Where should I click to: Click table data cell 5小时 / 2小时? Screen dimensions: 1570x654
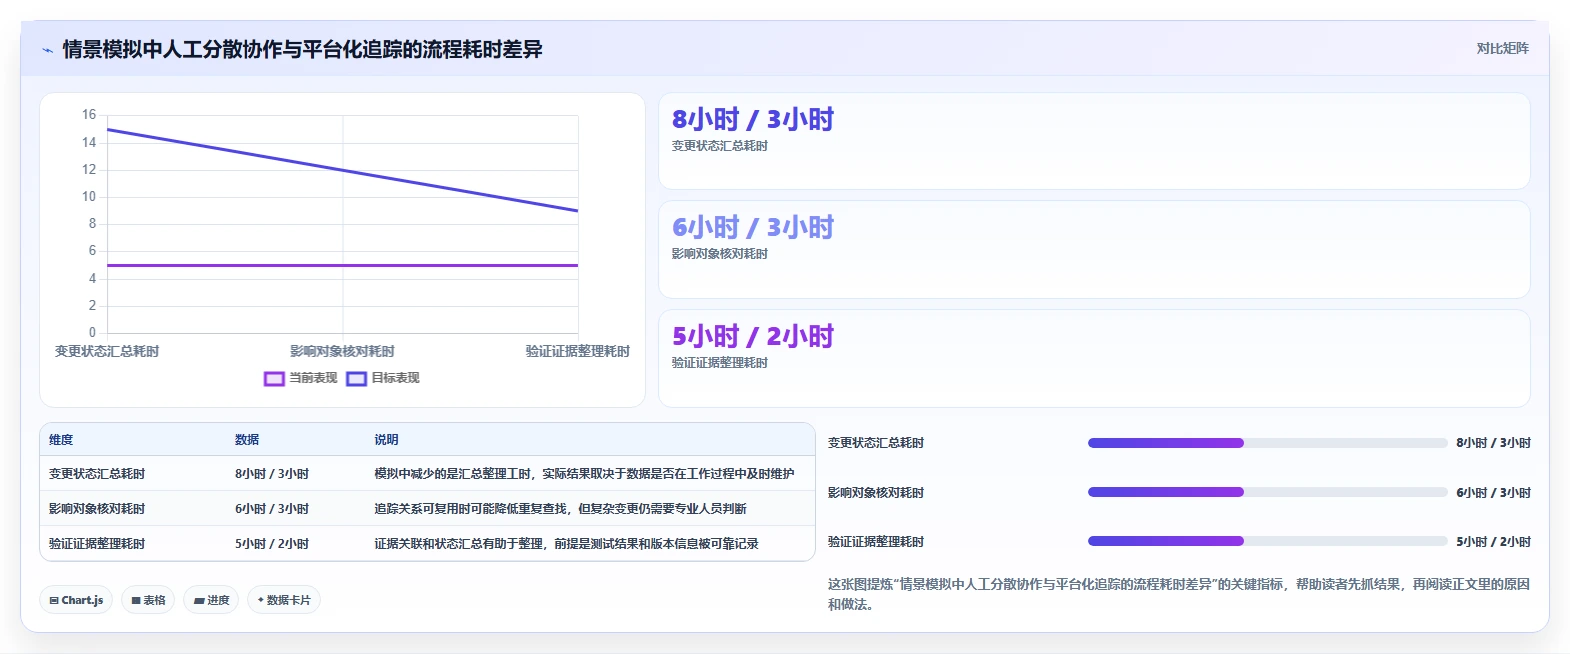coord(272,544)
